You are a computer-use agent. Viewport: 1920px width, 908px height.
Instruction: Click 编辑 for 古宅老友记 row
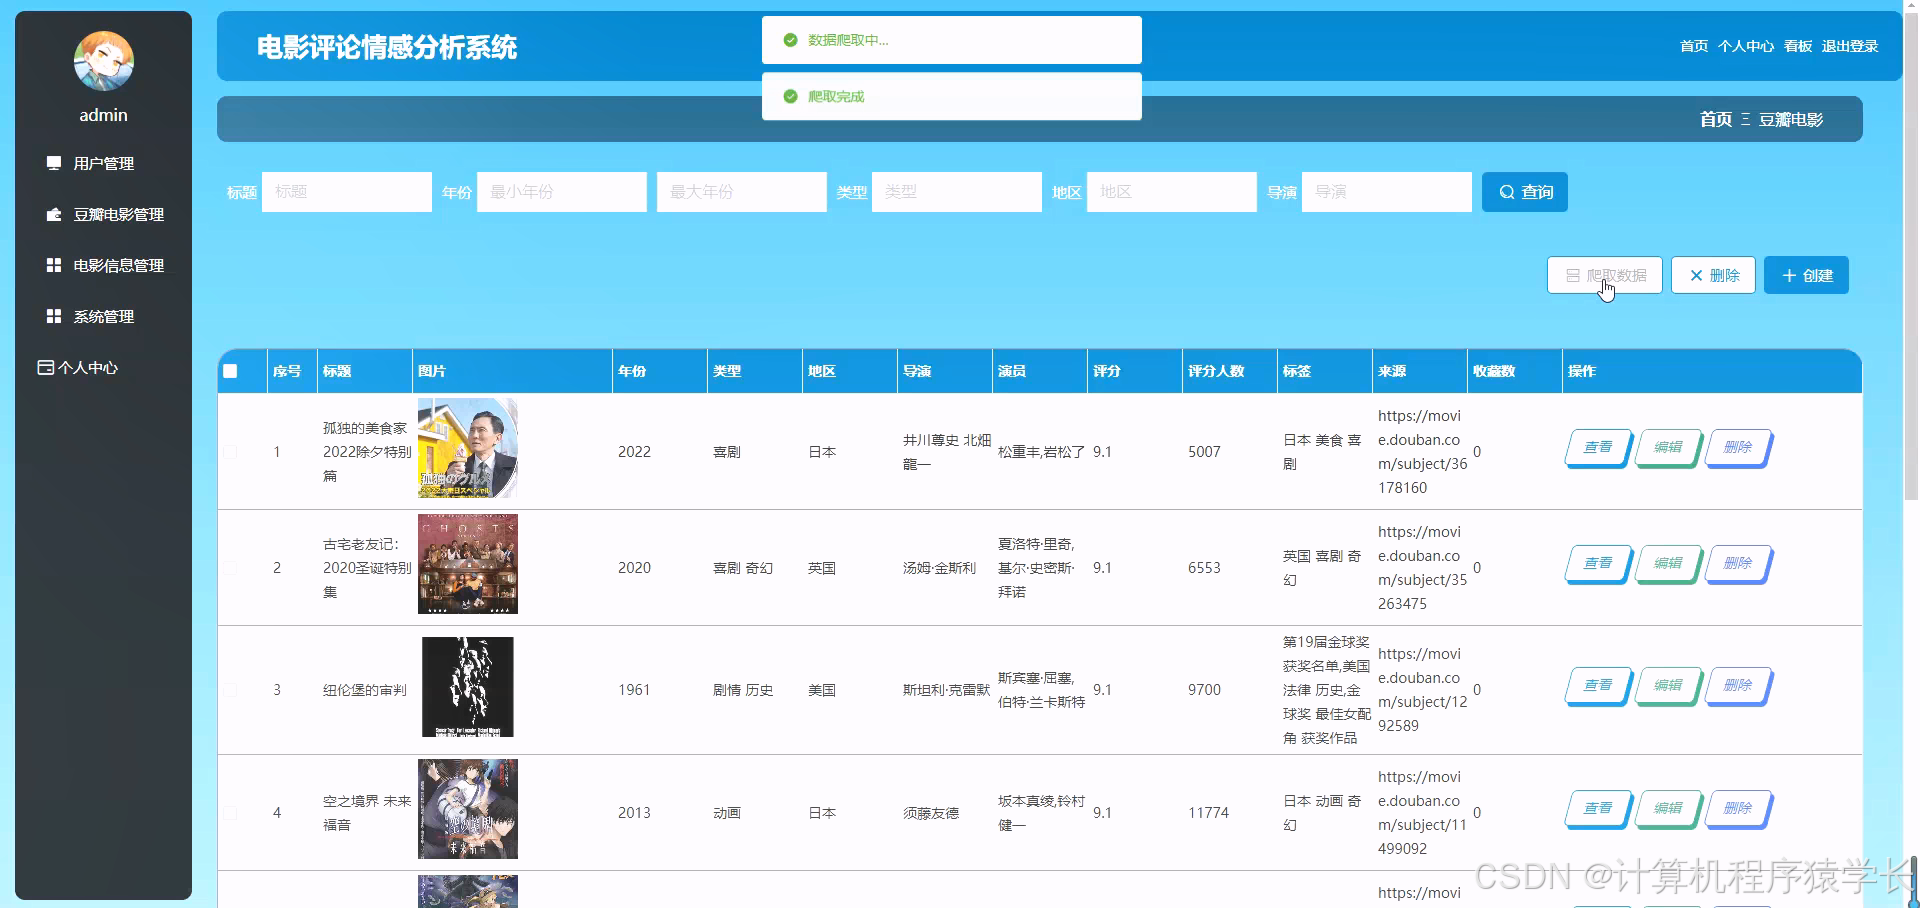[1668, 563]
